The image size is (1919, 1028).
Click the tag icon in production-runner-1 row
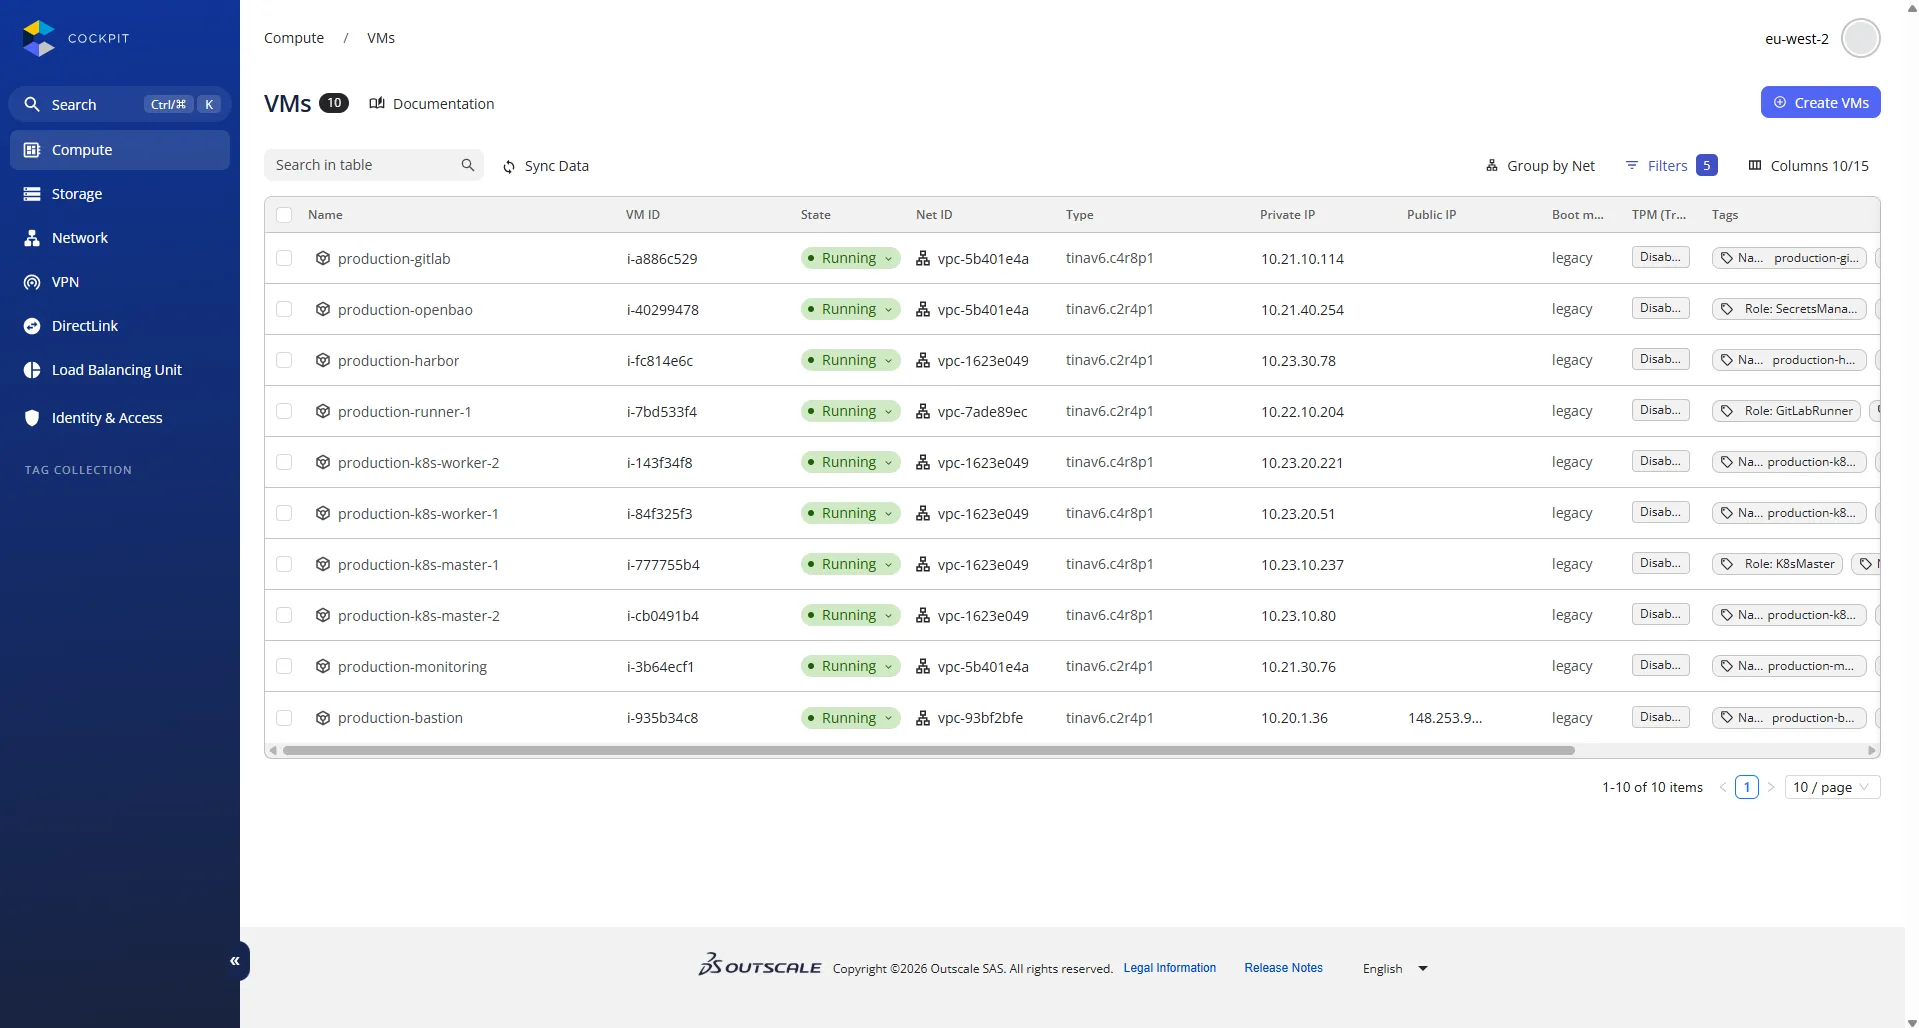pos(1727,411)
